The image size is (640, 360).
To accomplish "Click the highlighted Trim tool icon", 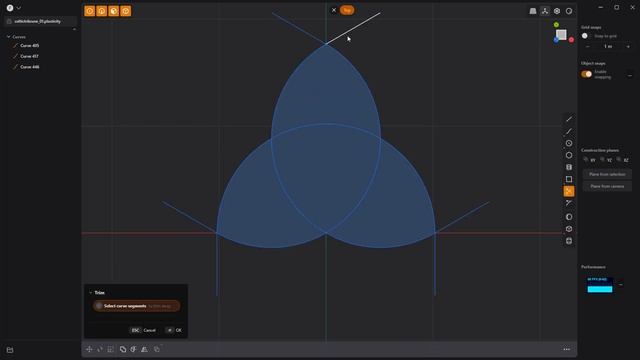I will (569, 191).
